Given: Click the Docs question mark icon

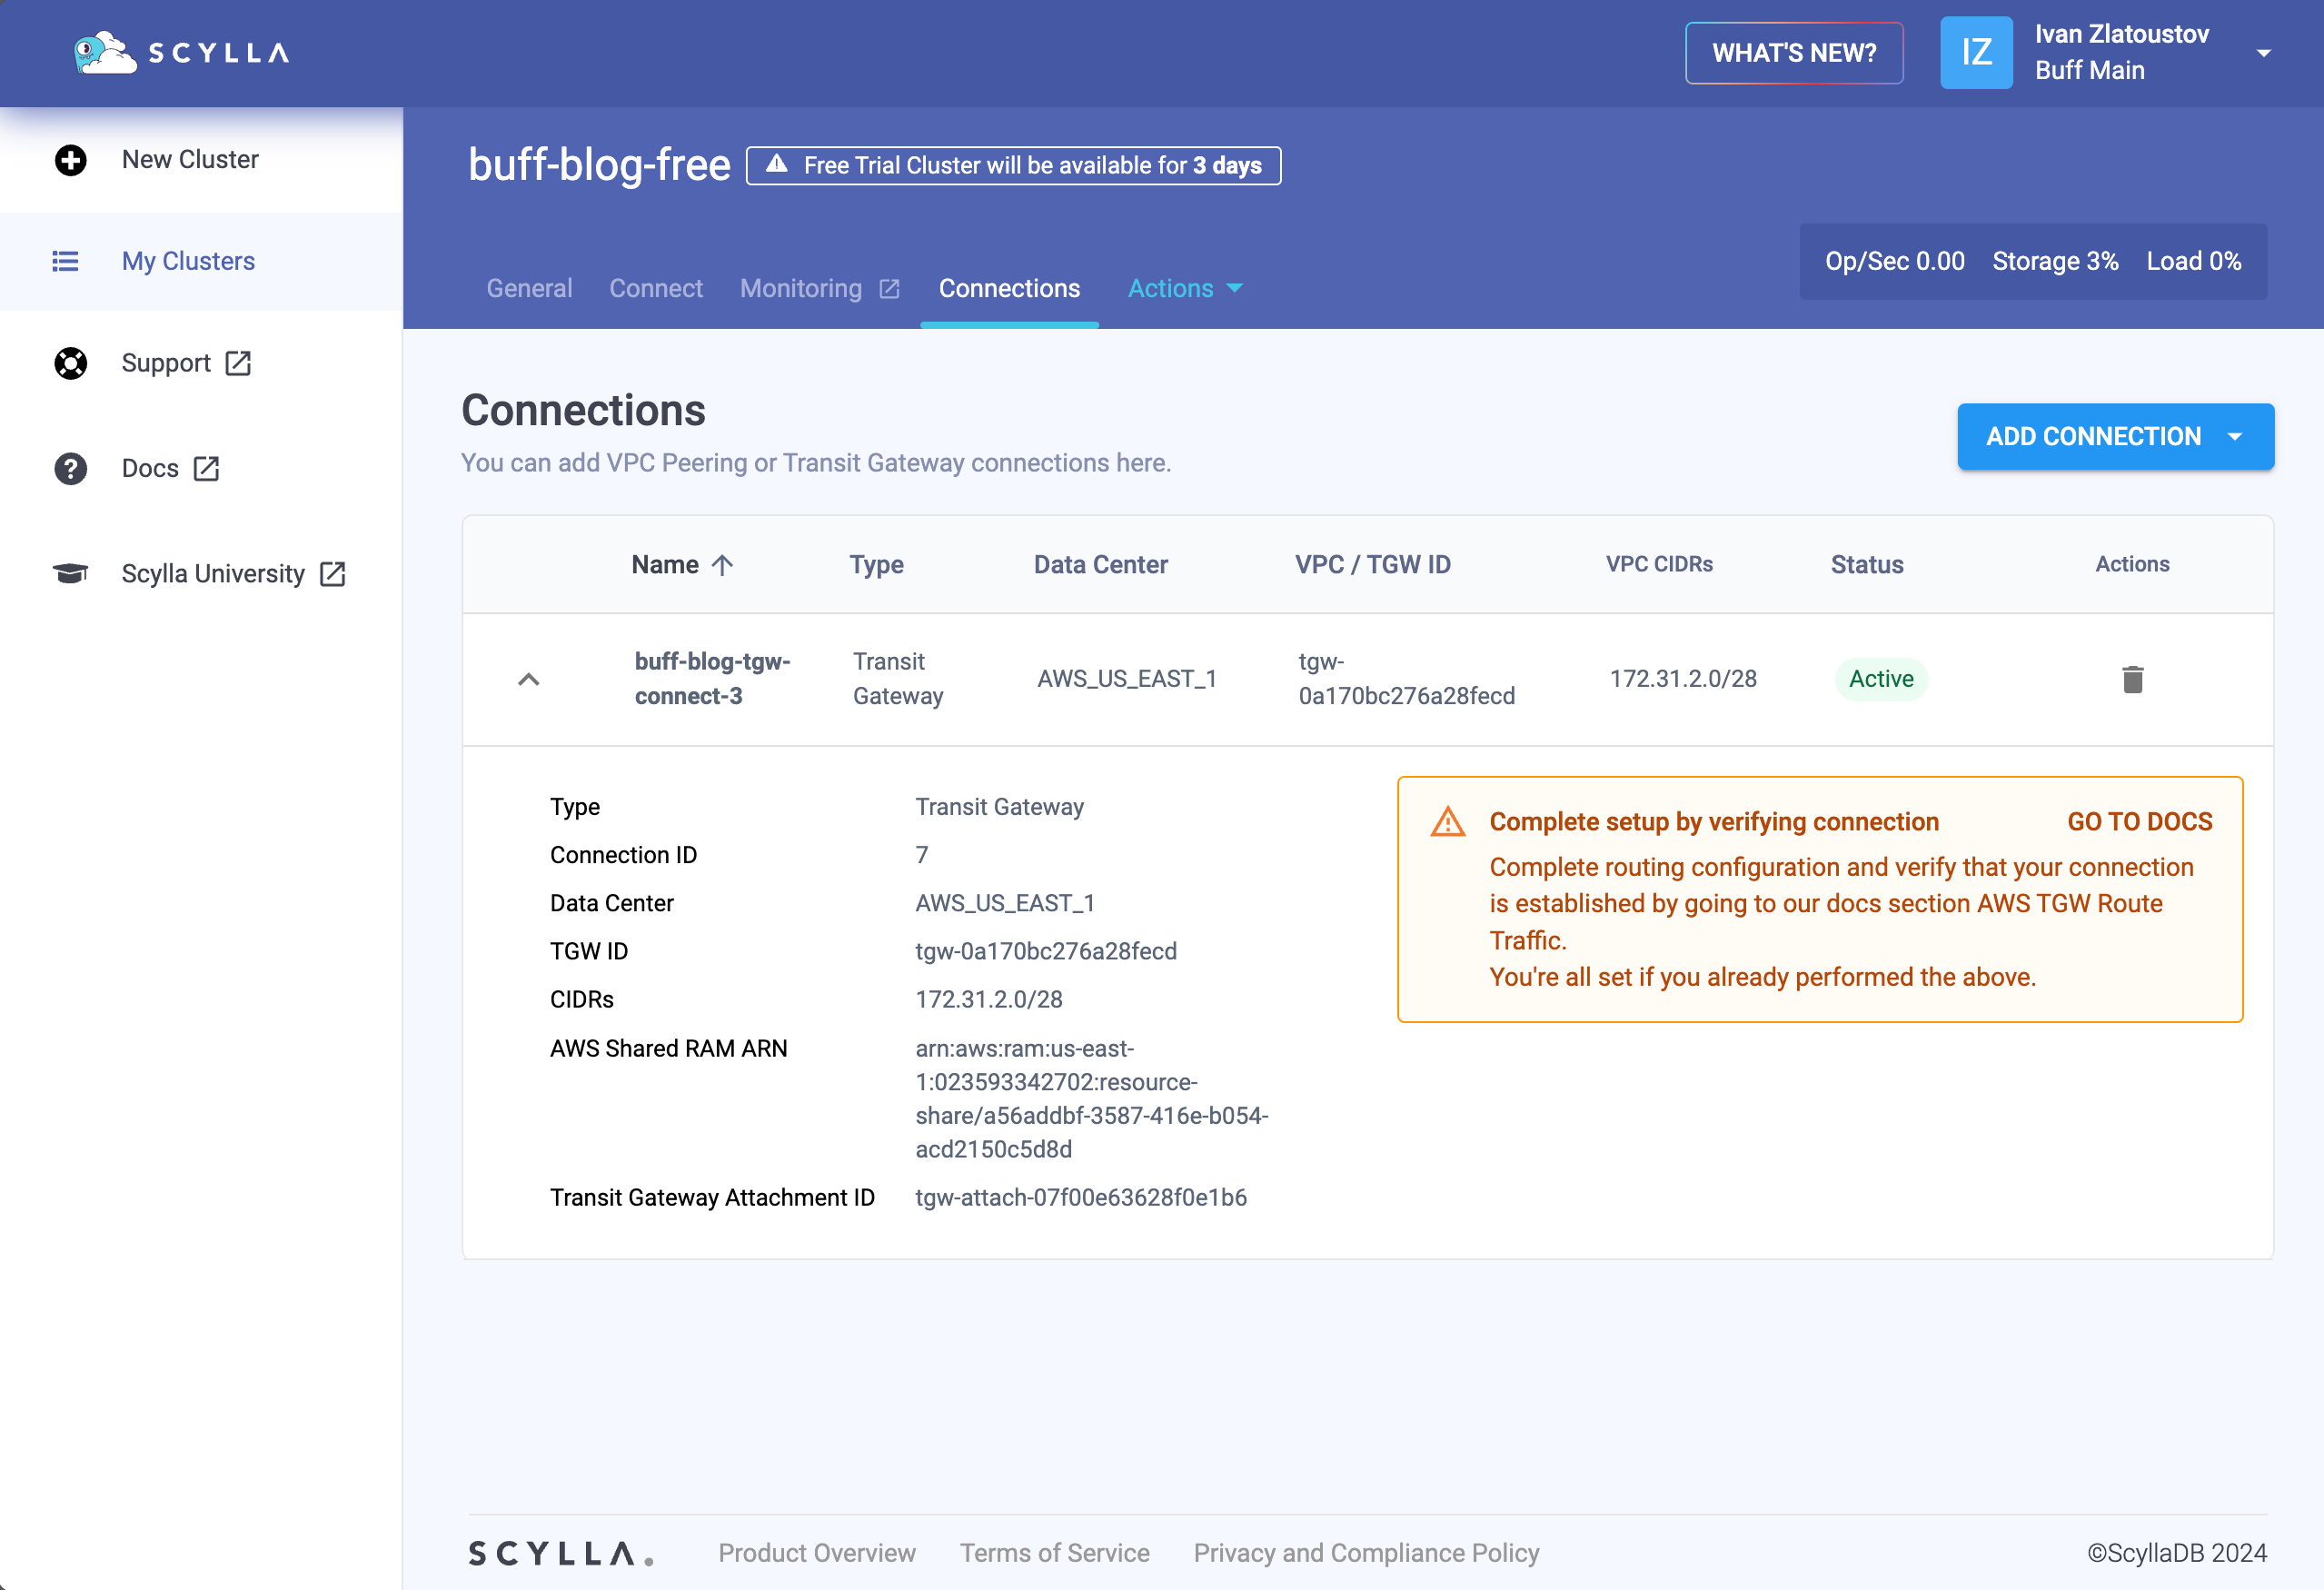Looking at the screenshot, I should pos(70,468).
